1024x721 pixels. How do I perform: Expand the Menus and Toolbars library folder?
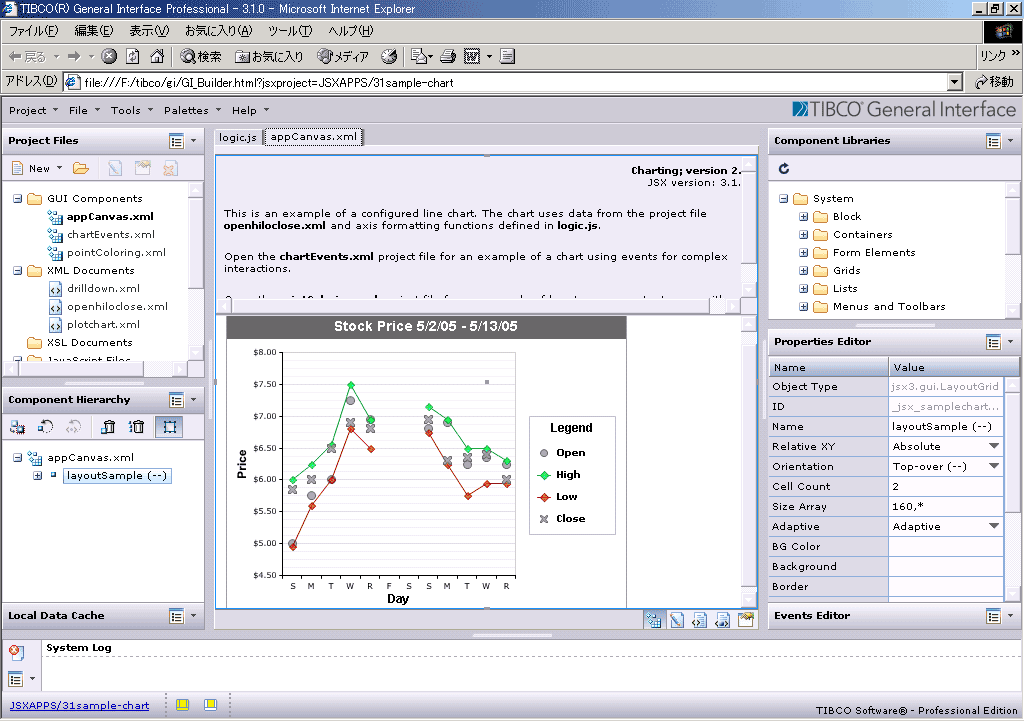coord(804,306)
